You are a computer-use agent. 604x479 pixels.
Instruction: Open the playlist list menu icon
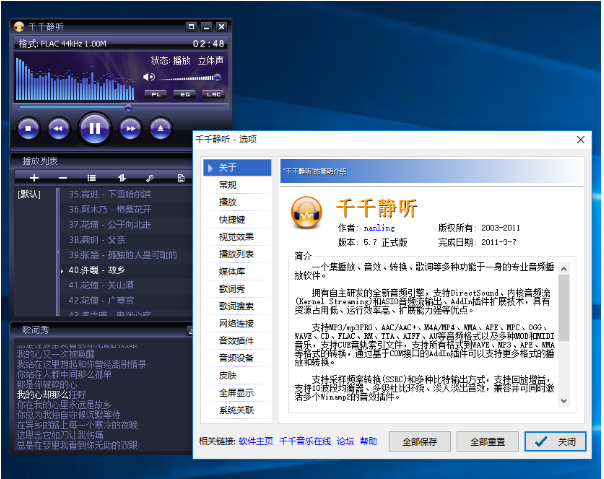tap(92, 178)
